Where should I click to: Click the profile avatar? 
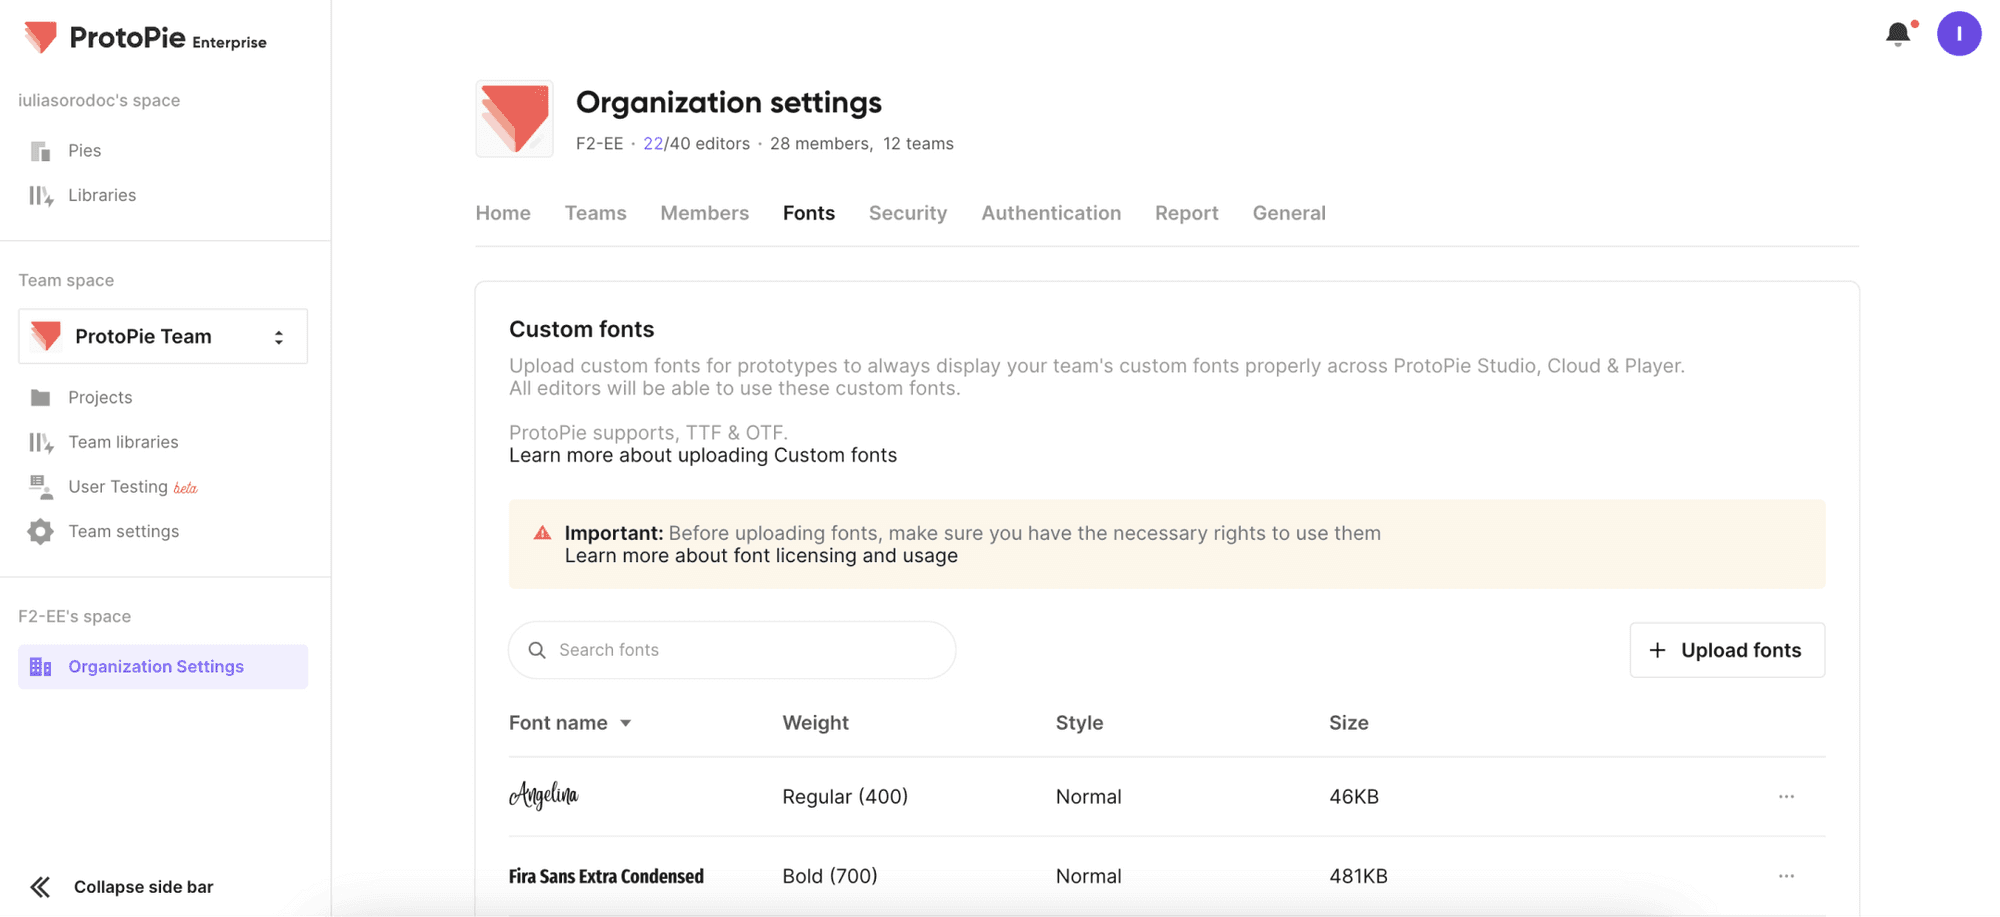(x=1959, y=33)
